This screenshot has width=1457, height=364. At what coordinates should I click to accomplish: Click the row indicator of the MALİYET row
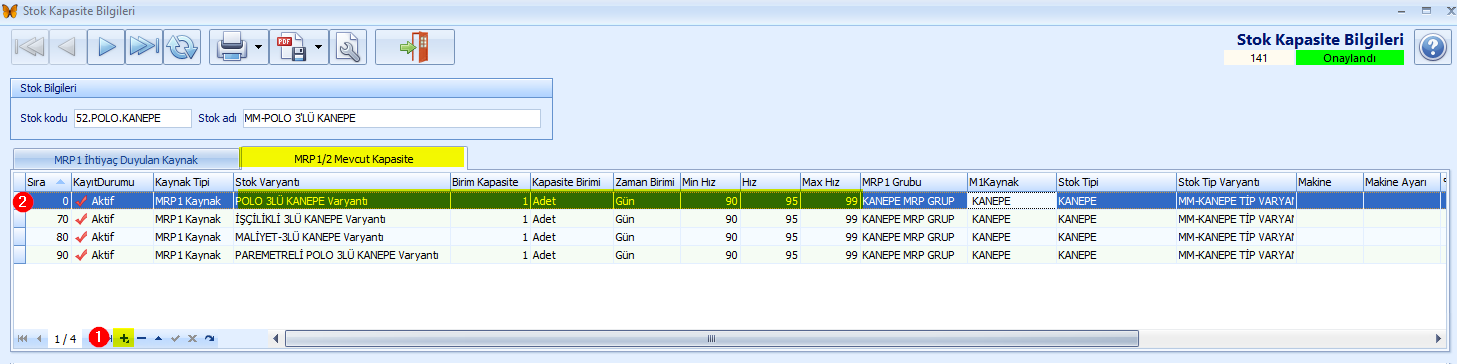(19, 237)
